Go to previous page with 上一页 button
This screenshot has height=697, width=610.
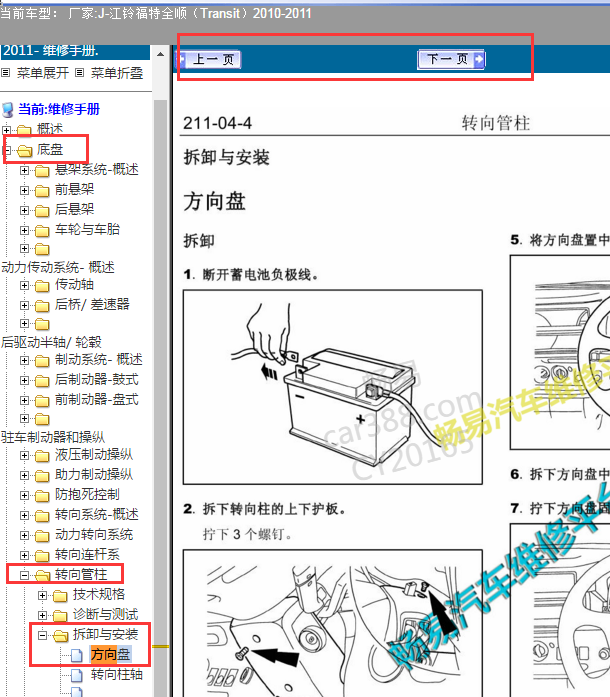click(209, 59)
